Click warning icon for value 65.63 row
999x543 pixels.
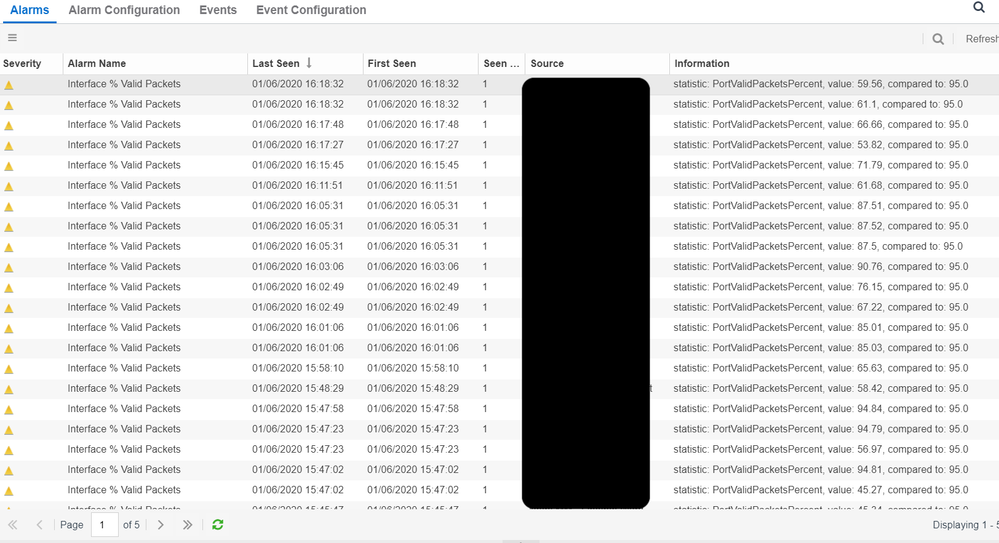click(x=9, y=369)
